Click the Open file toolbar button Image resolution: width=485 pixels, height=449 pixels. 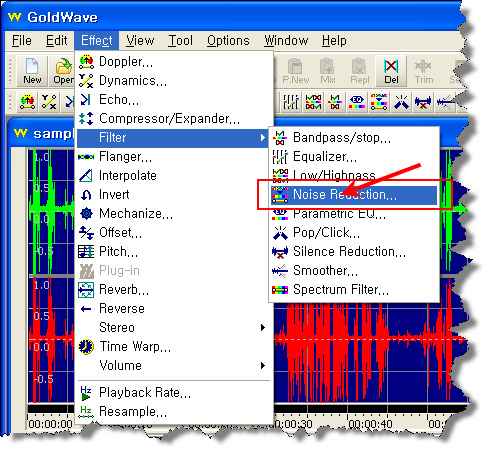click(63, 71)
